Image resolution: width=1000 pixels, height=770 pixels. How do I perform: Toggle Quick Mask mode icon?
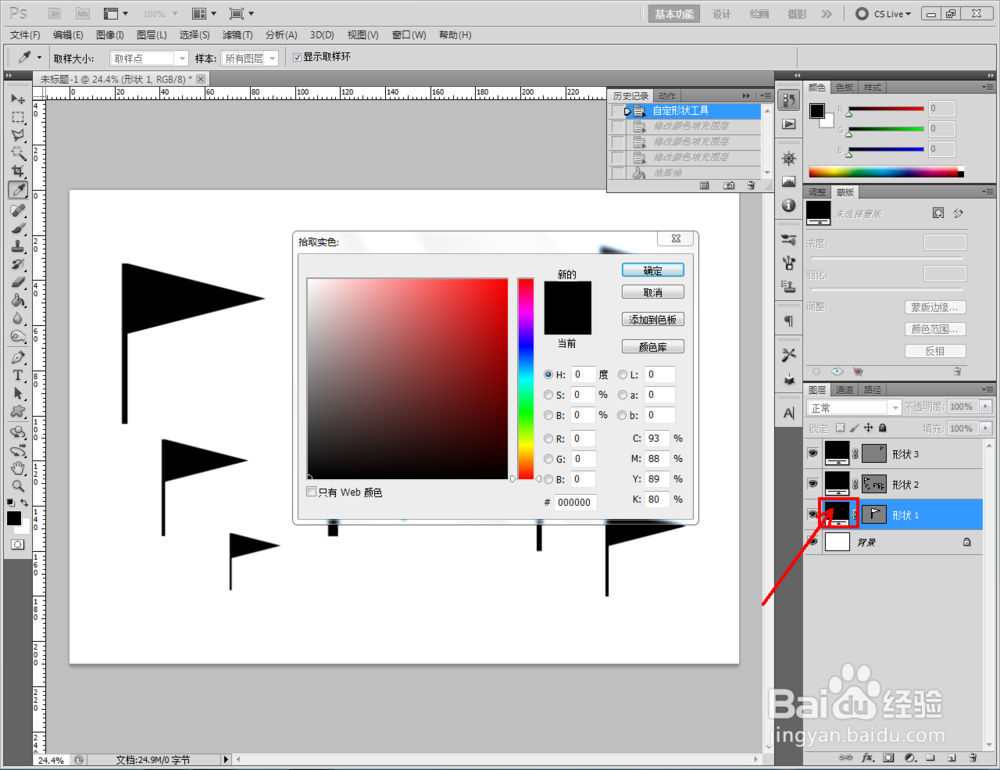point(18,544)
